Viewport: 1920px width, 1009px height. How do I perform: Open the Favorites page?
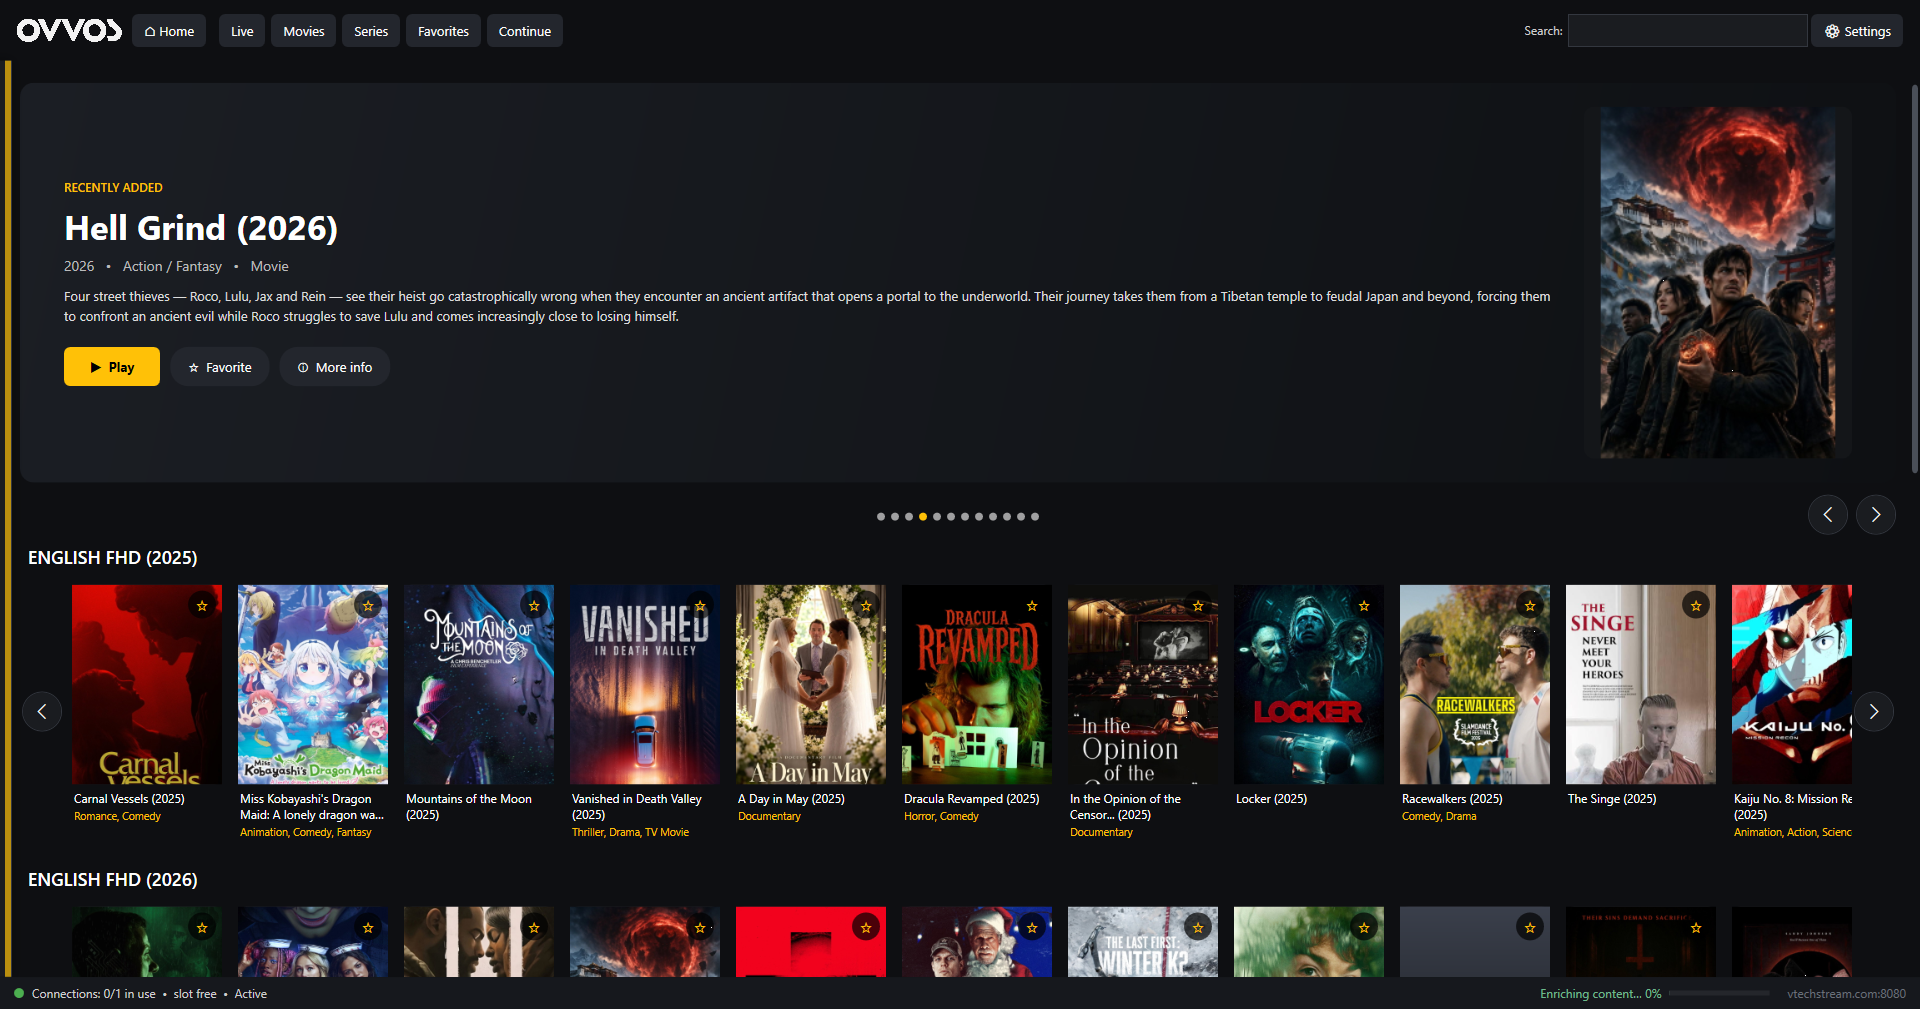[x=443, y=31]
